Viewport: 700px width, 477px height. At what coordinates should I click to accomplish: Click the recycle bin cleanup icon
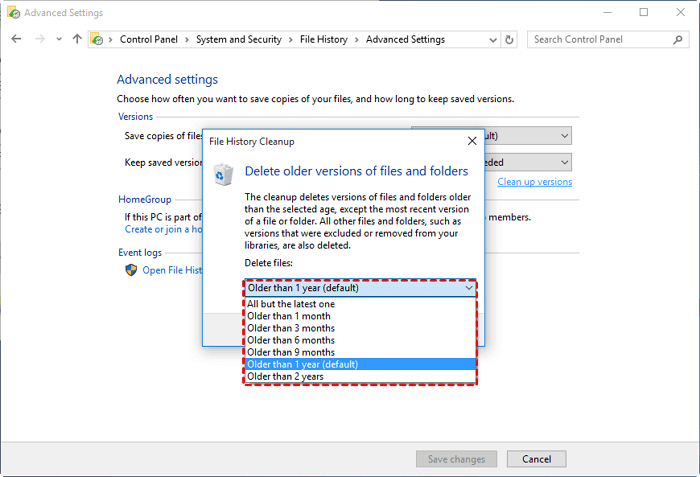click(223, 174)
